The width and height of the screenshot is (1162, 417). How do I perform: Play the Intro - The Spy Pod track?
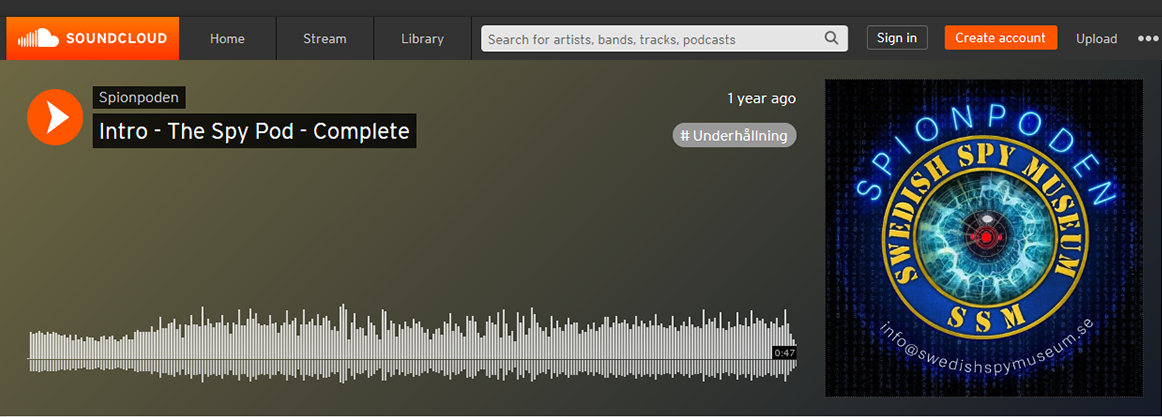pos(55,117)
